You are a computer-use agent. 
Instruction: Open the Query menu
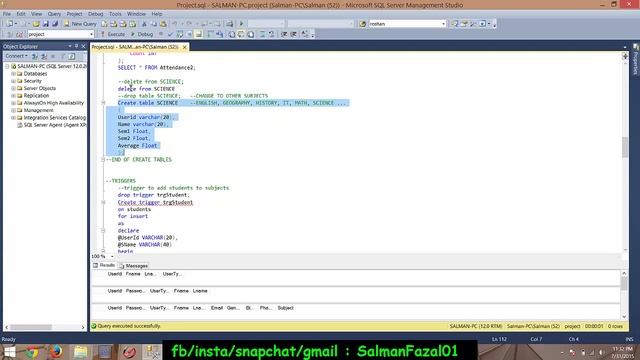tap(54, 14)
